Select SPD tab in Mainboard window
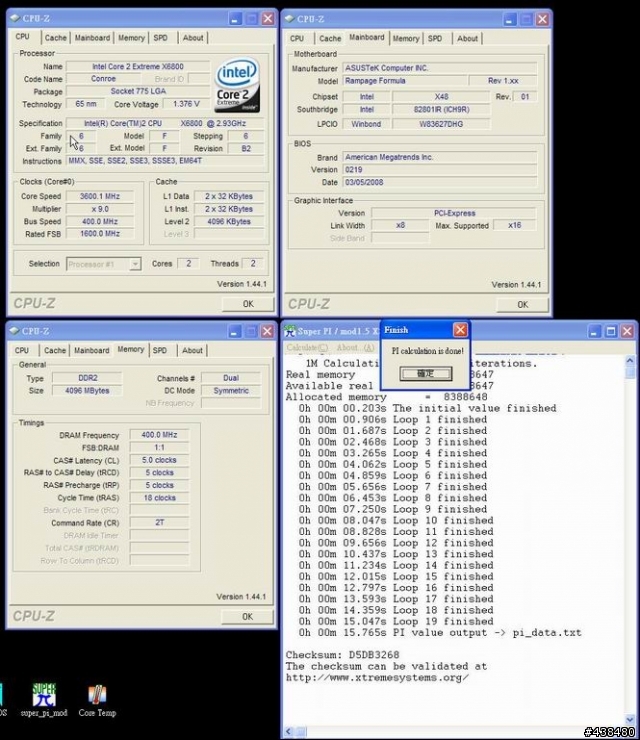Image resolution: width=640 pixels, height=740 pixels. (x=435, y=39)
